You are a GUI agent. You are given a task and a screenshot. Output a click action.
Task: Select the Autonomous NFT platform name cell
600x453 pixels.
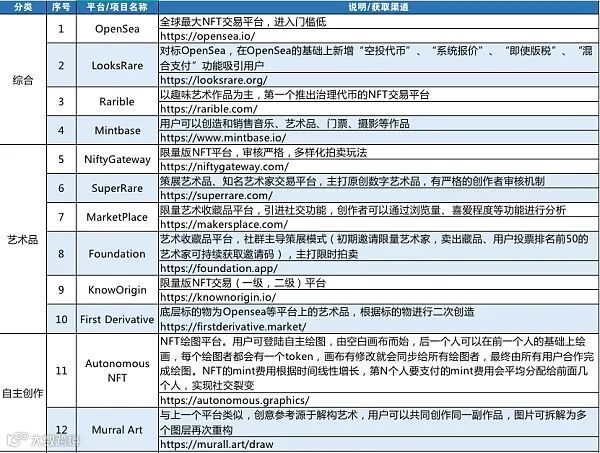[x=117, y=370]
